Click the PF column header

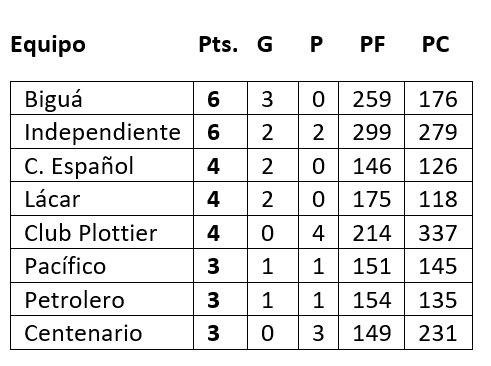[x=372, y=44]
